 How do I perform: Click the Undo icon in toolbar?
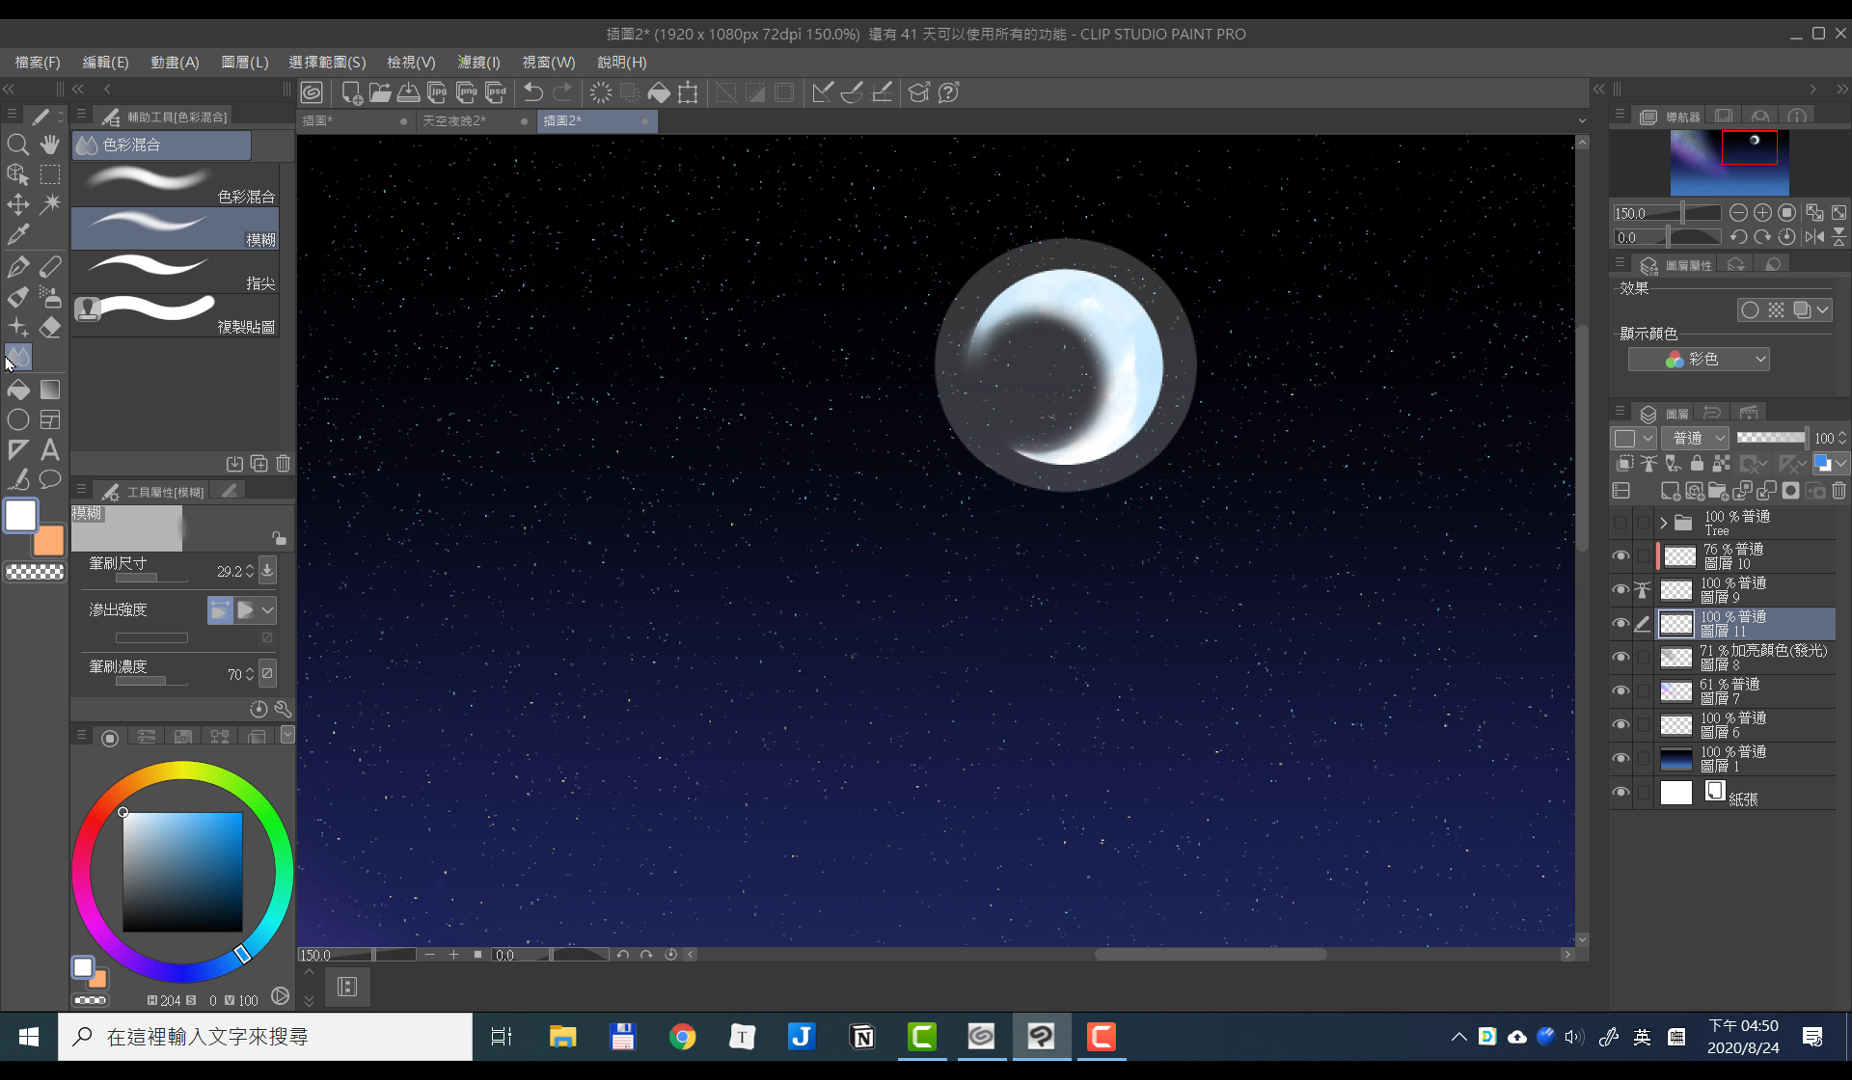click(x=533, y=93)
